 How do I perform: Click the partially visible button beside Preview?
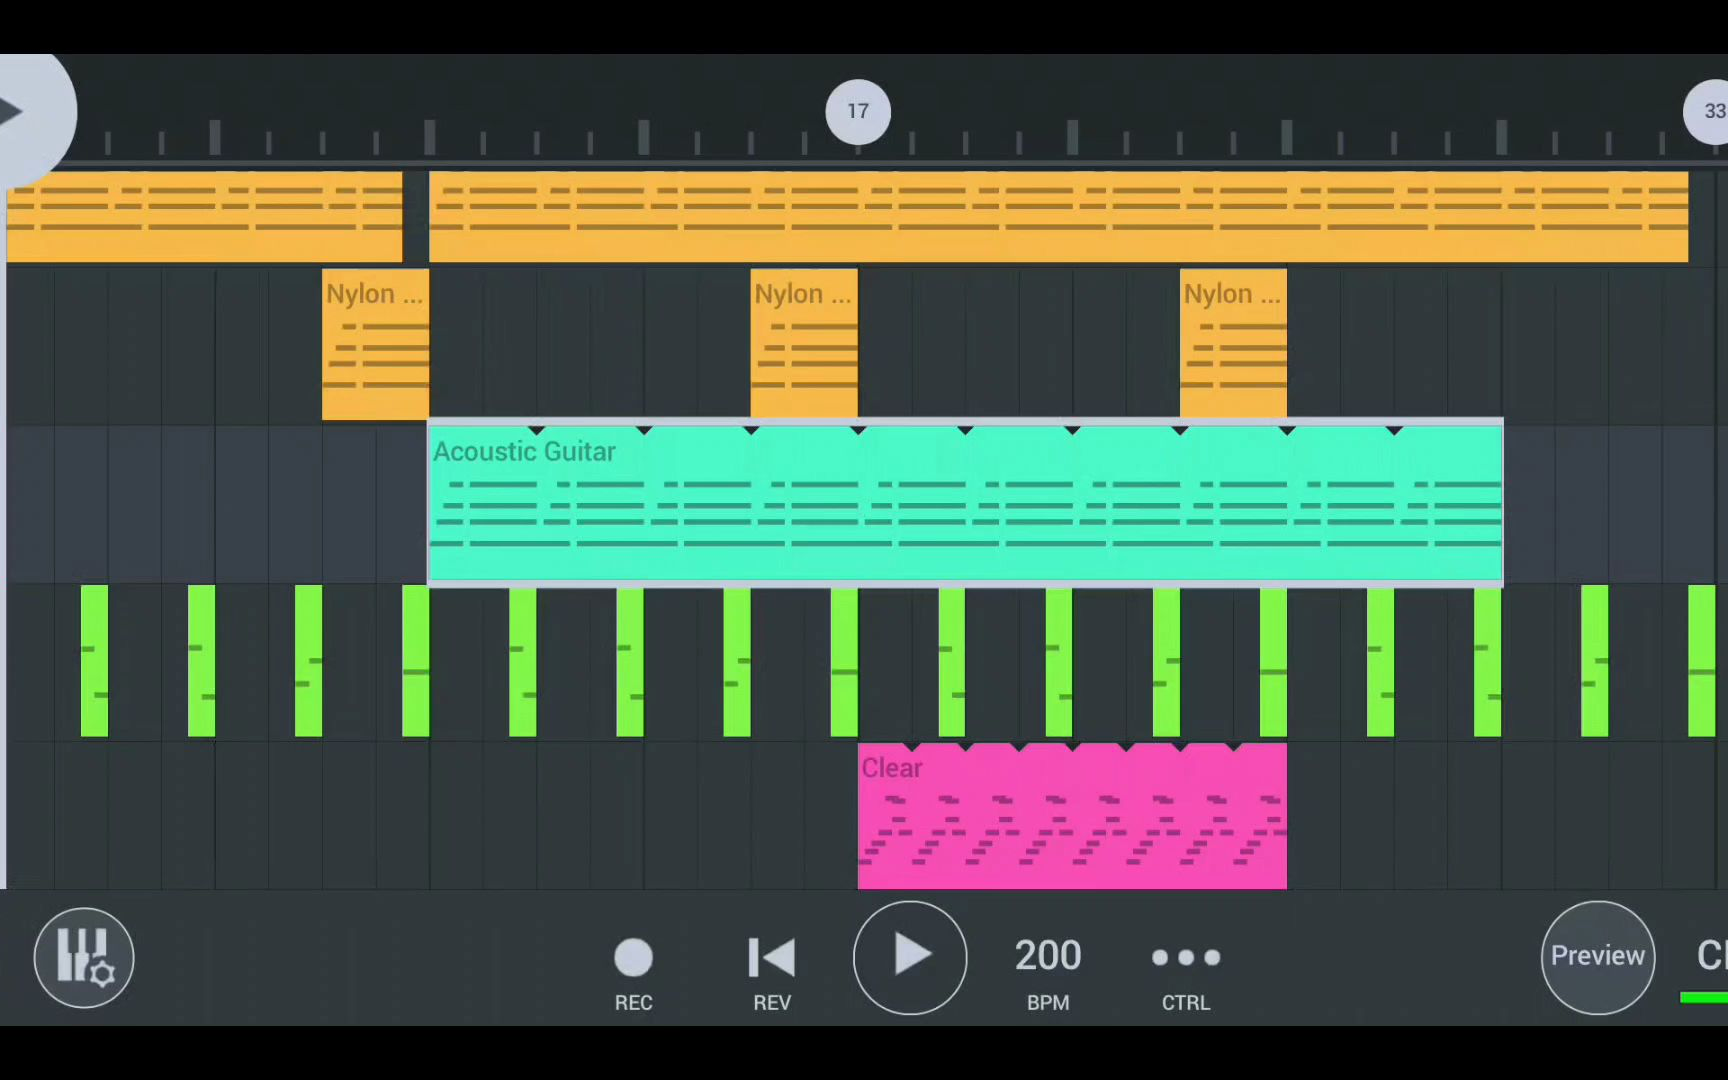pyautogui.click(x=1711, y=955)
